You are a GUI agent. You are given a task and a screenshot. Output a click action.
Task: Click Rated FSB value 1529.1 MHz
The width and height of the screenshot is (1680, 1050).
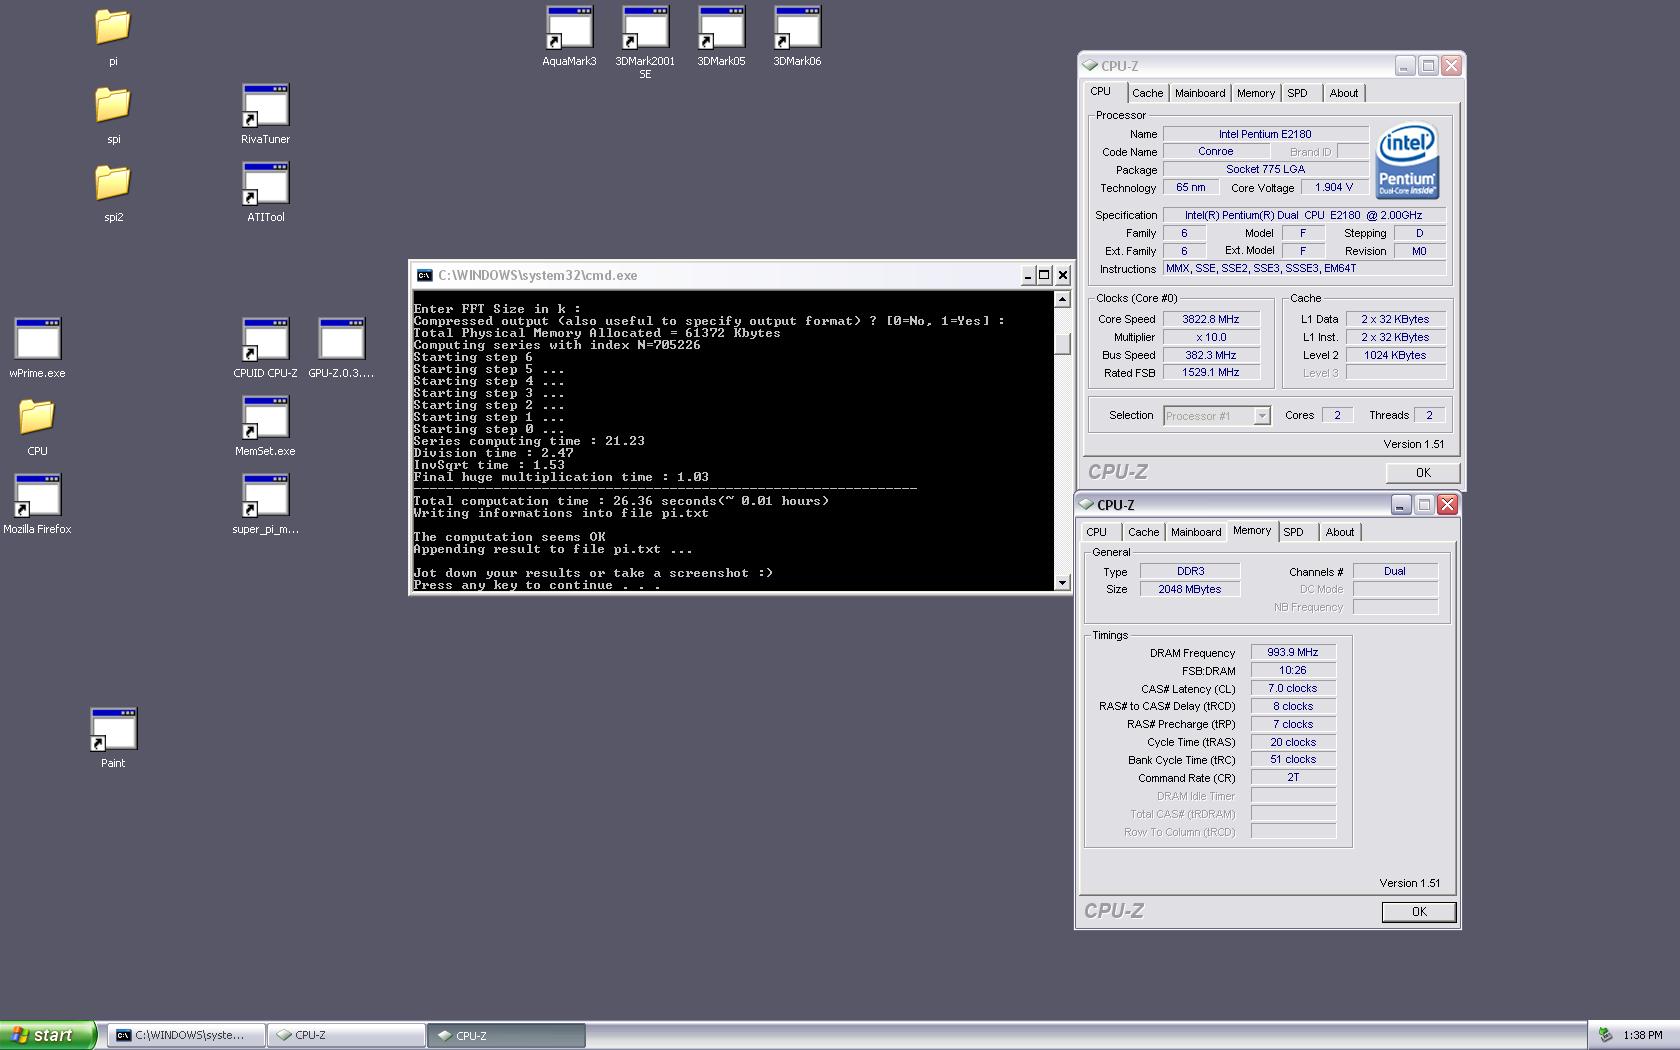click(1210, 372)
